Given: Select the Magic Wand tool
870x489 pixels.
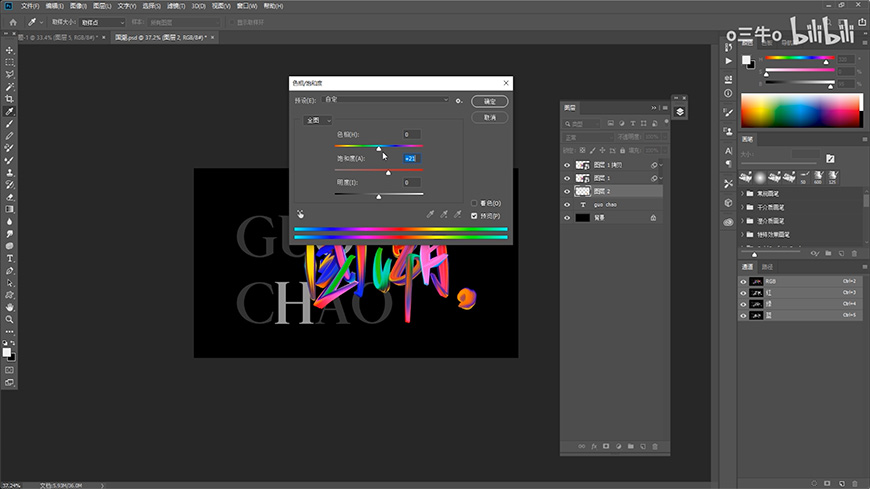Looking at the screenshot, I should (10, 87).
